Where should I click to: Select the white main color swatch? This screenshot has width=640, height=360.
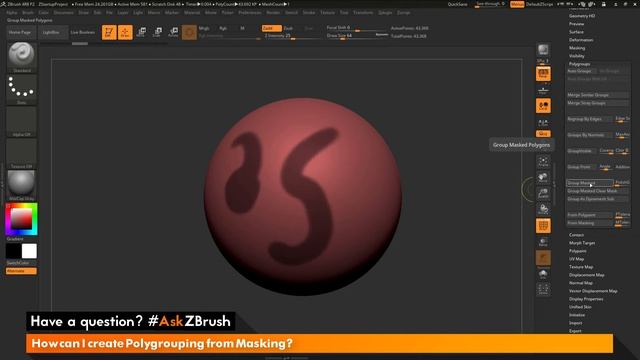29,251
